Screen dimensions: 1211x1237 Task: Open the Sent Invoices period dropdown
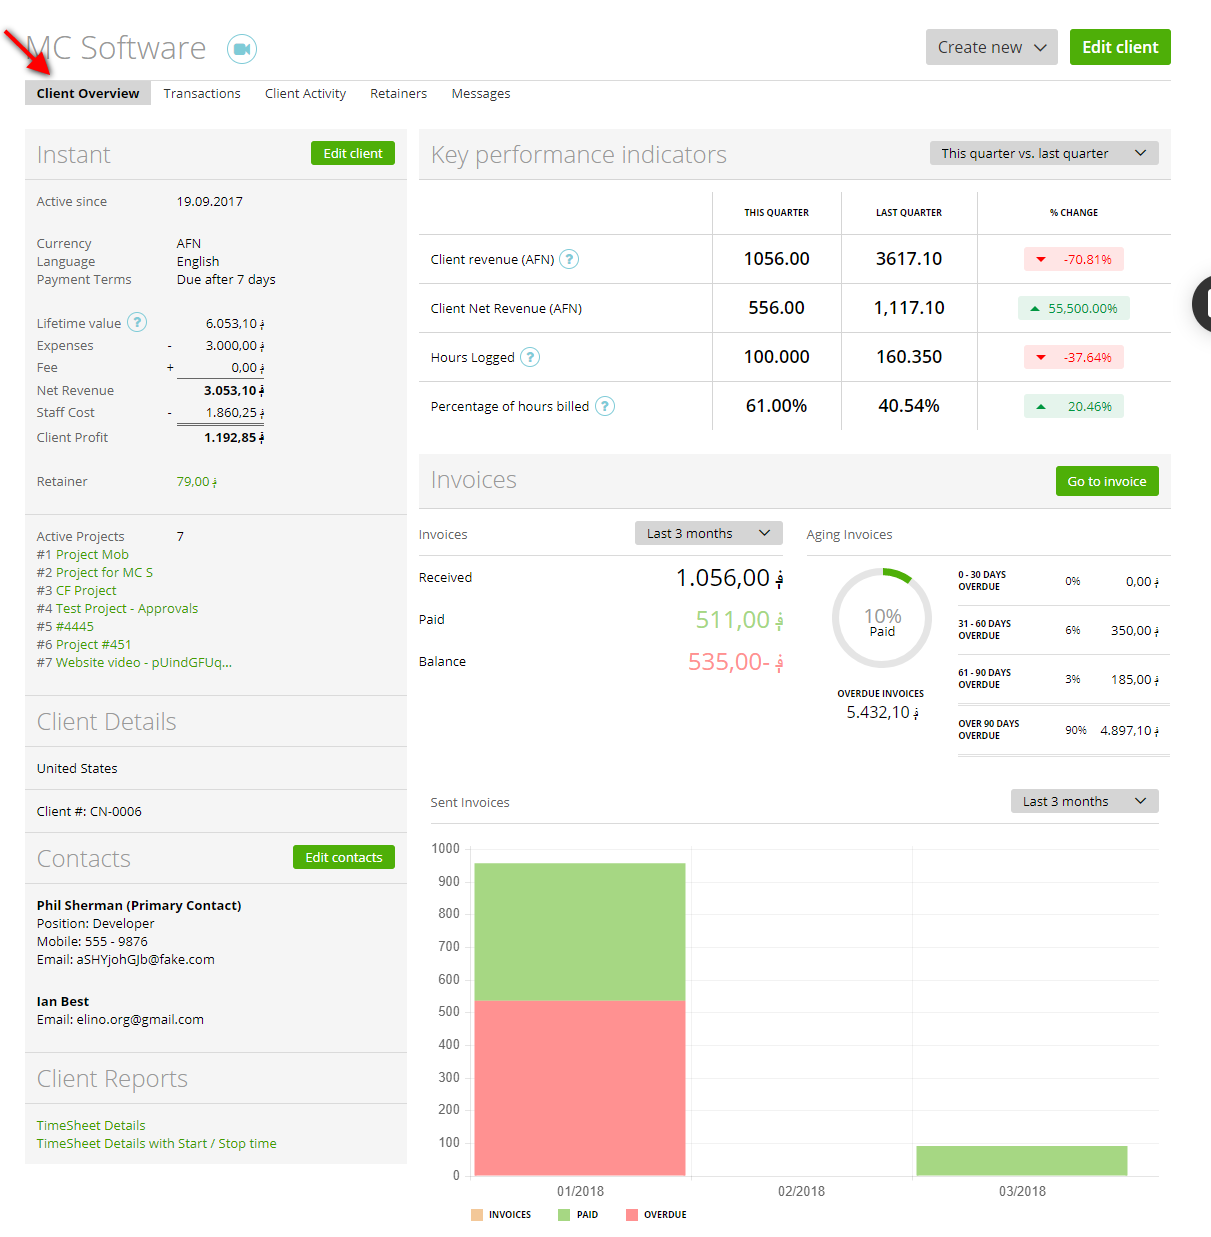pos(1084,801)
